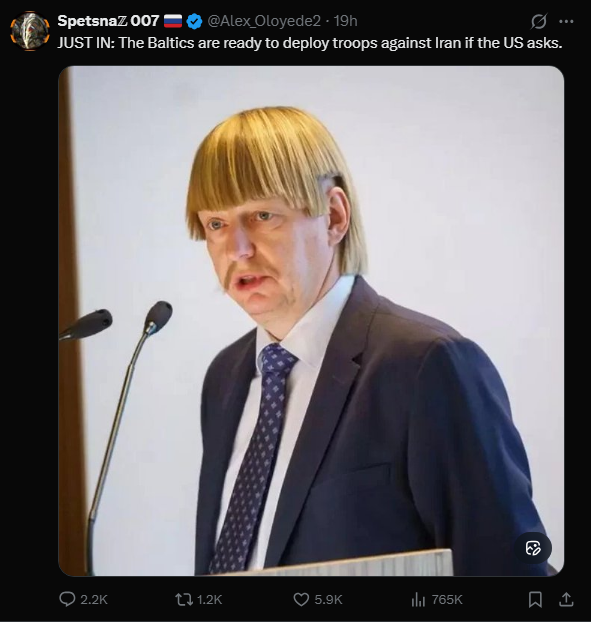Image resolution: width=591 pixels, height=622 pixels.
Task: Enlarge the attached photo of man at podium
Action: 311,321
